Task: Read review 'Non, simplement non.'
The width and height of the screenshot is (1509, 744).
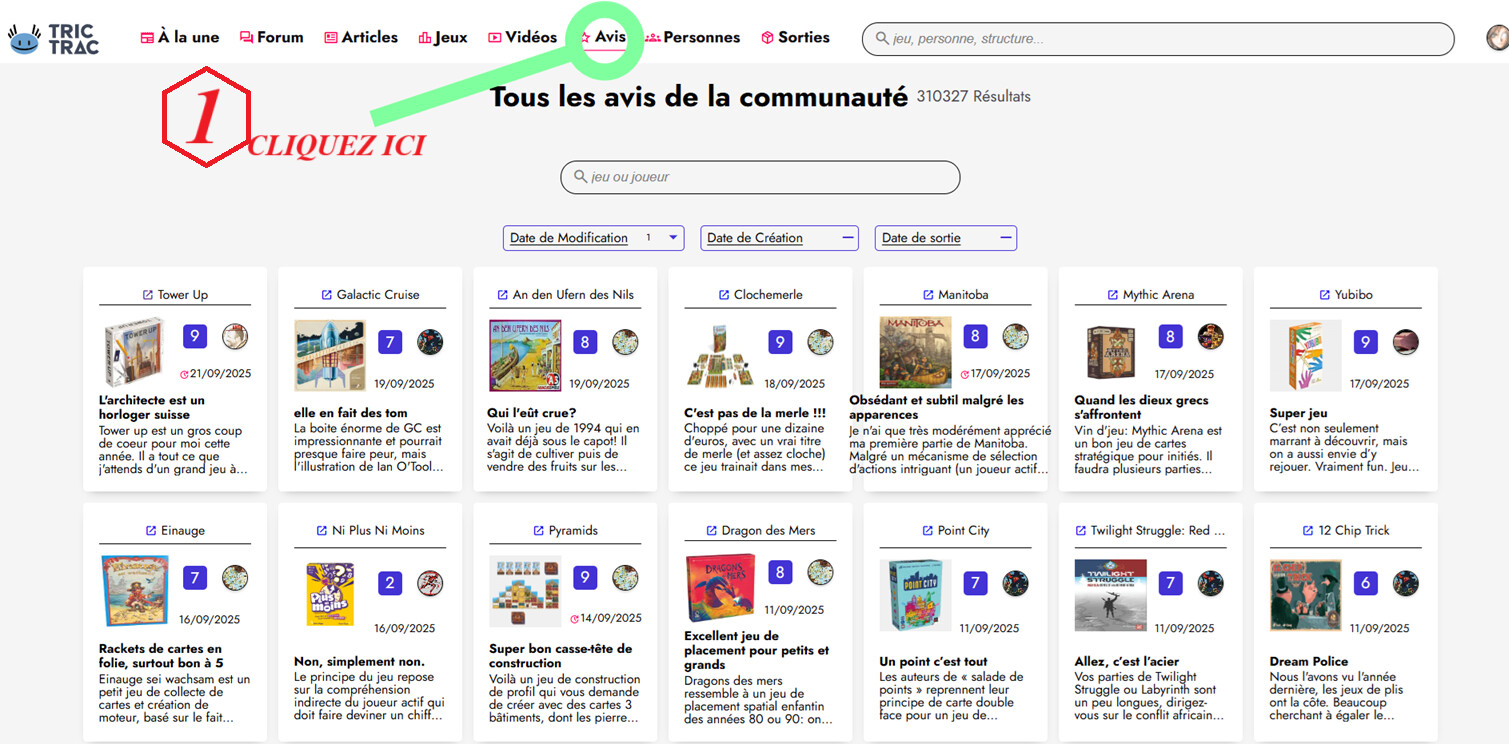Action: (x=359, y=661)
